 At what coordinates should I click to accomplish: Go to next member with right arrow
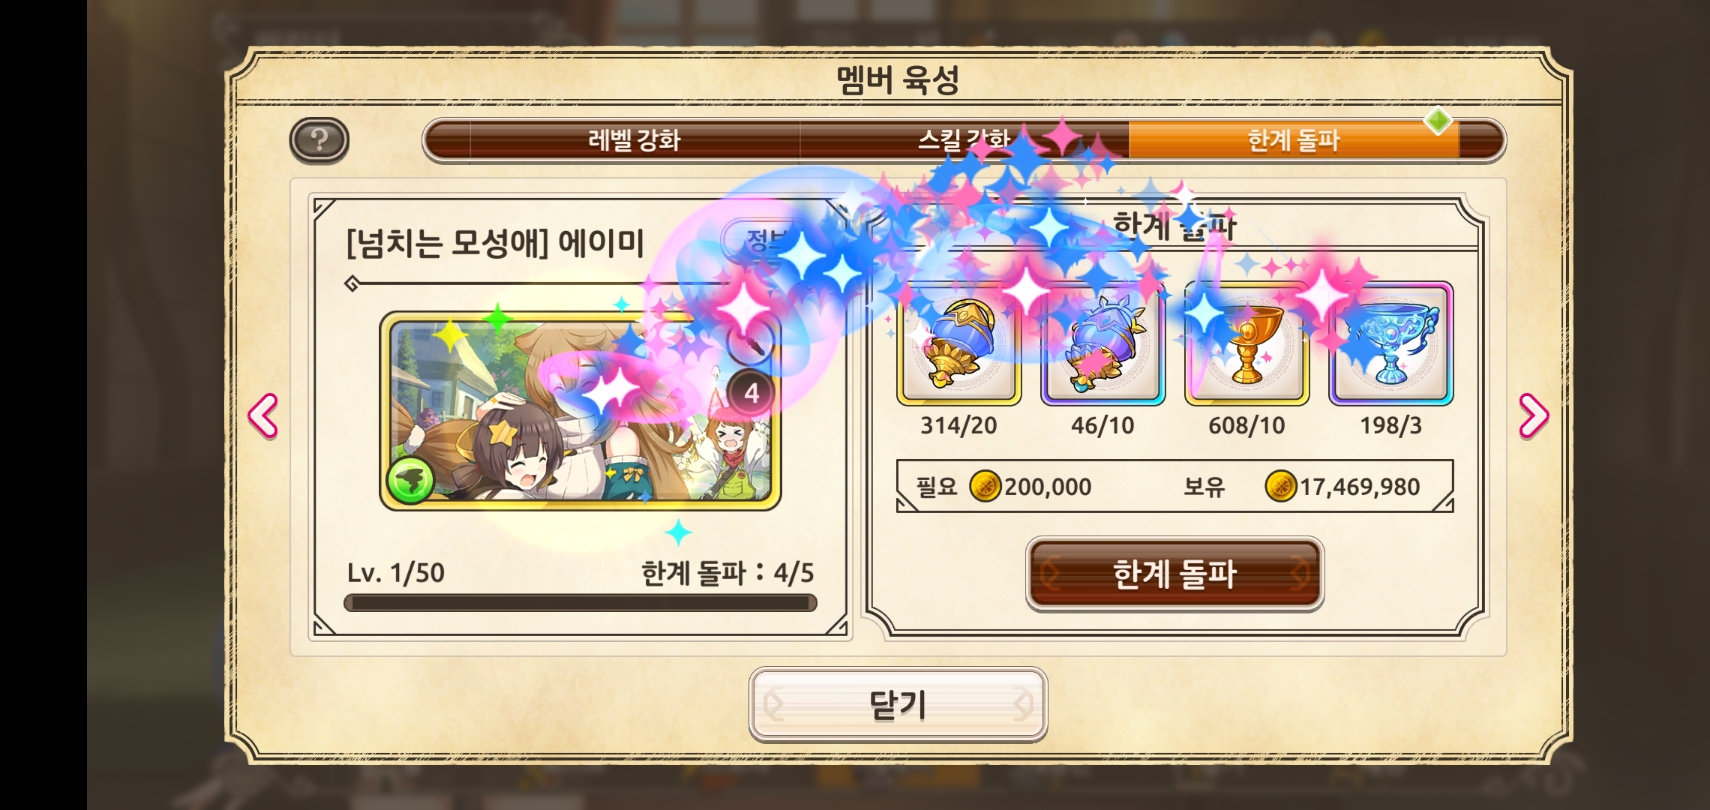point(1533,416)
